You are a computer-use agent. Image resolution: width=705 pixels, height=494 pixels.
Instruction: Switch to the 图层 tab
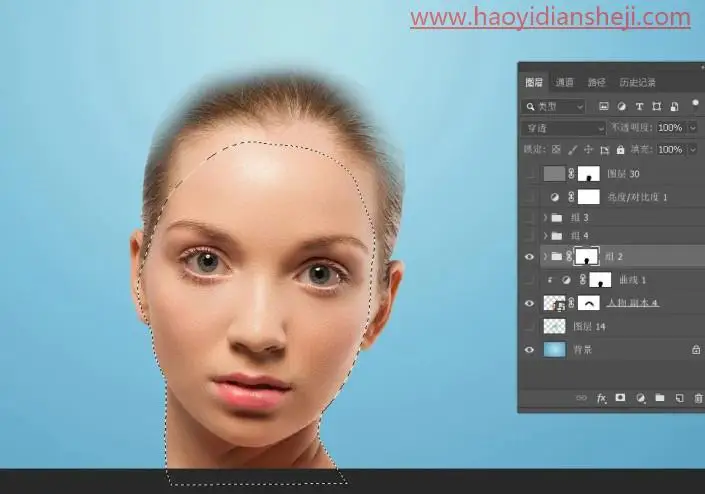534,82
